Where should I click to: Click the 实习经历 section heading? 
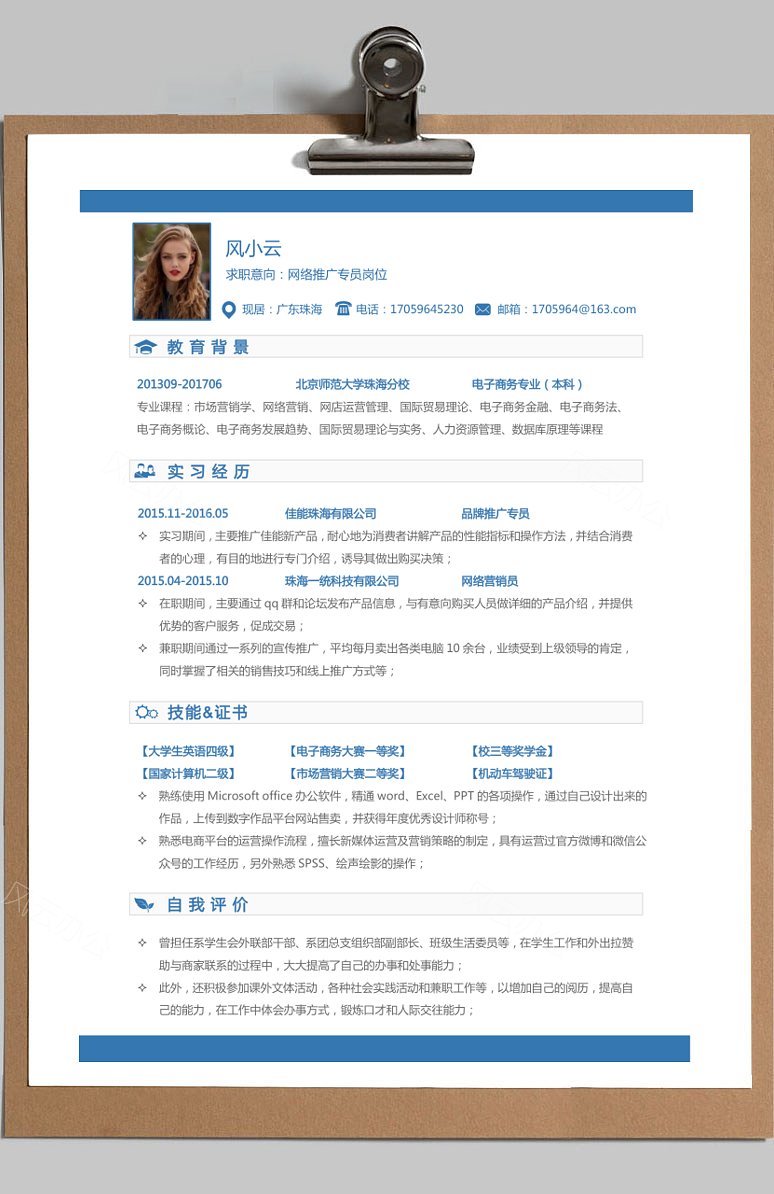click(x=208, y=471)
